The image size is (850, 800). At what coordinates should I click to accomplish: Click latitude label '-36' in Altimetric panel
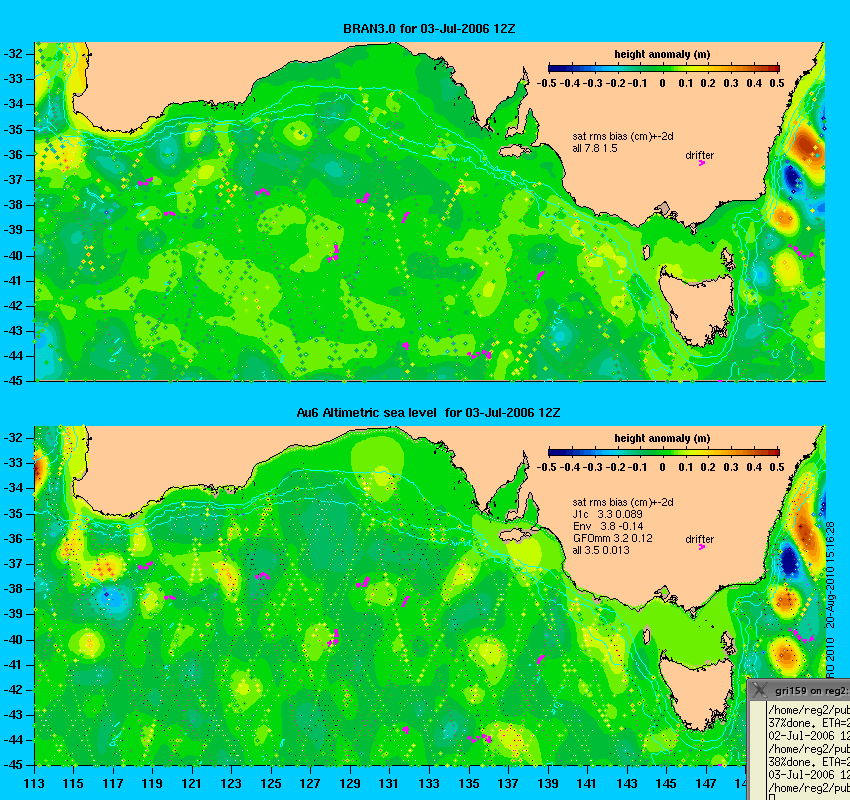point(13,538)
